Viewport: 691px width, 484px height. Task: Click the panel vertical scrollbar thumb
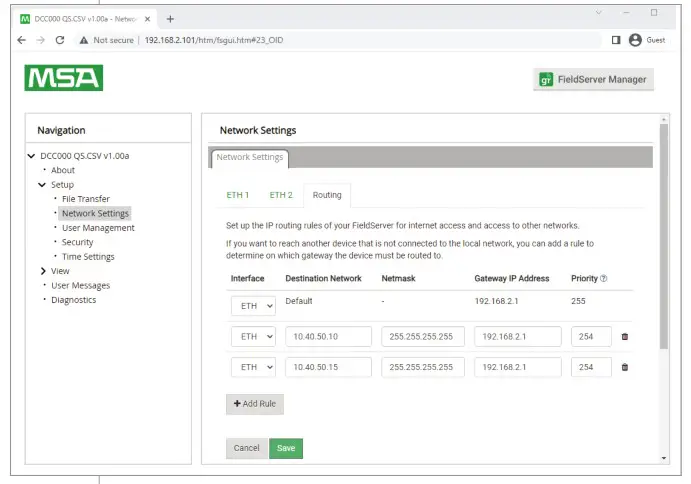click(664, 237)
